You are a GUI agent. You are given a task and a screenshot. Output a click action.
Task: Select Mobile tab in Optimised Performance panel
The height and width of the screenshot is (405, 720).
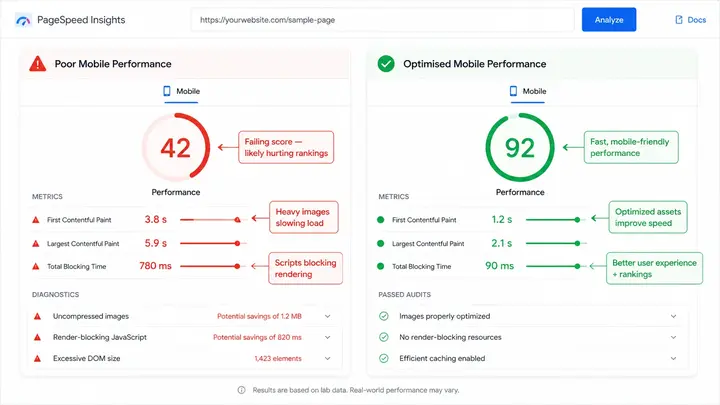[x=528, y=92]
